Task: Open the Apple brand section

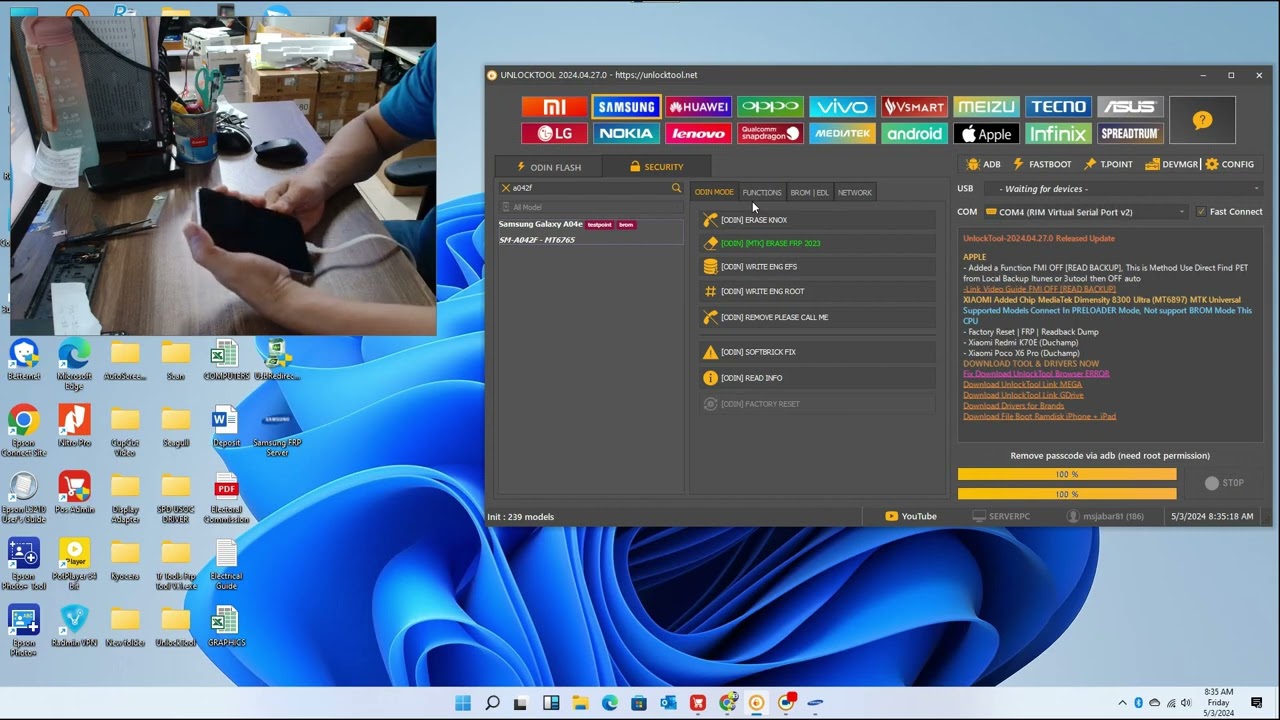Action: coord(986,133)
